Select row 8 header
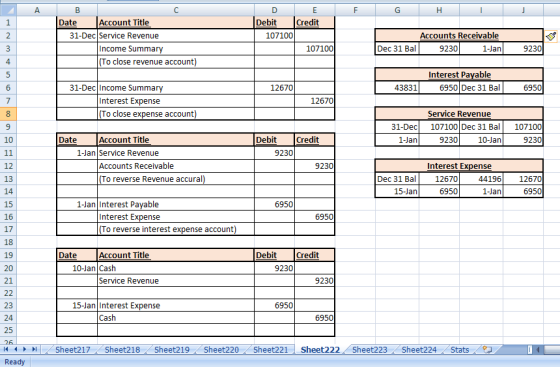560x367 pixels. [x=8, y=114]
